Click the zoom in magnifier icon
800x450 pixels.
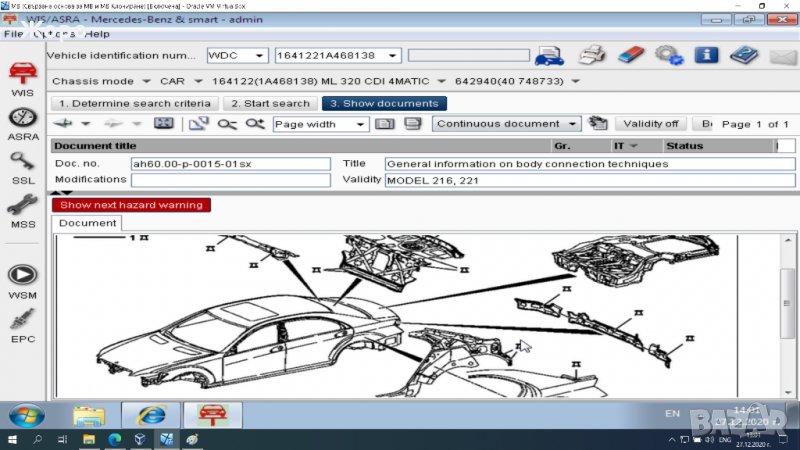tap(254, 124)
